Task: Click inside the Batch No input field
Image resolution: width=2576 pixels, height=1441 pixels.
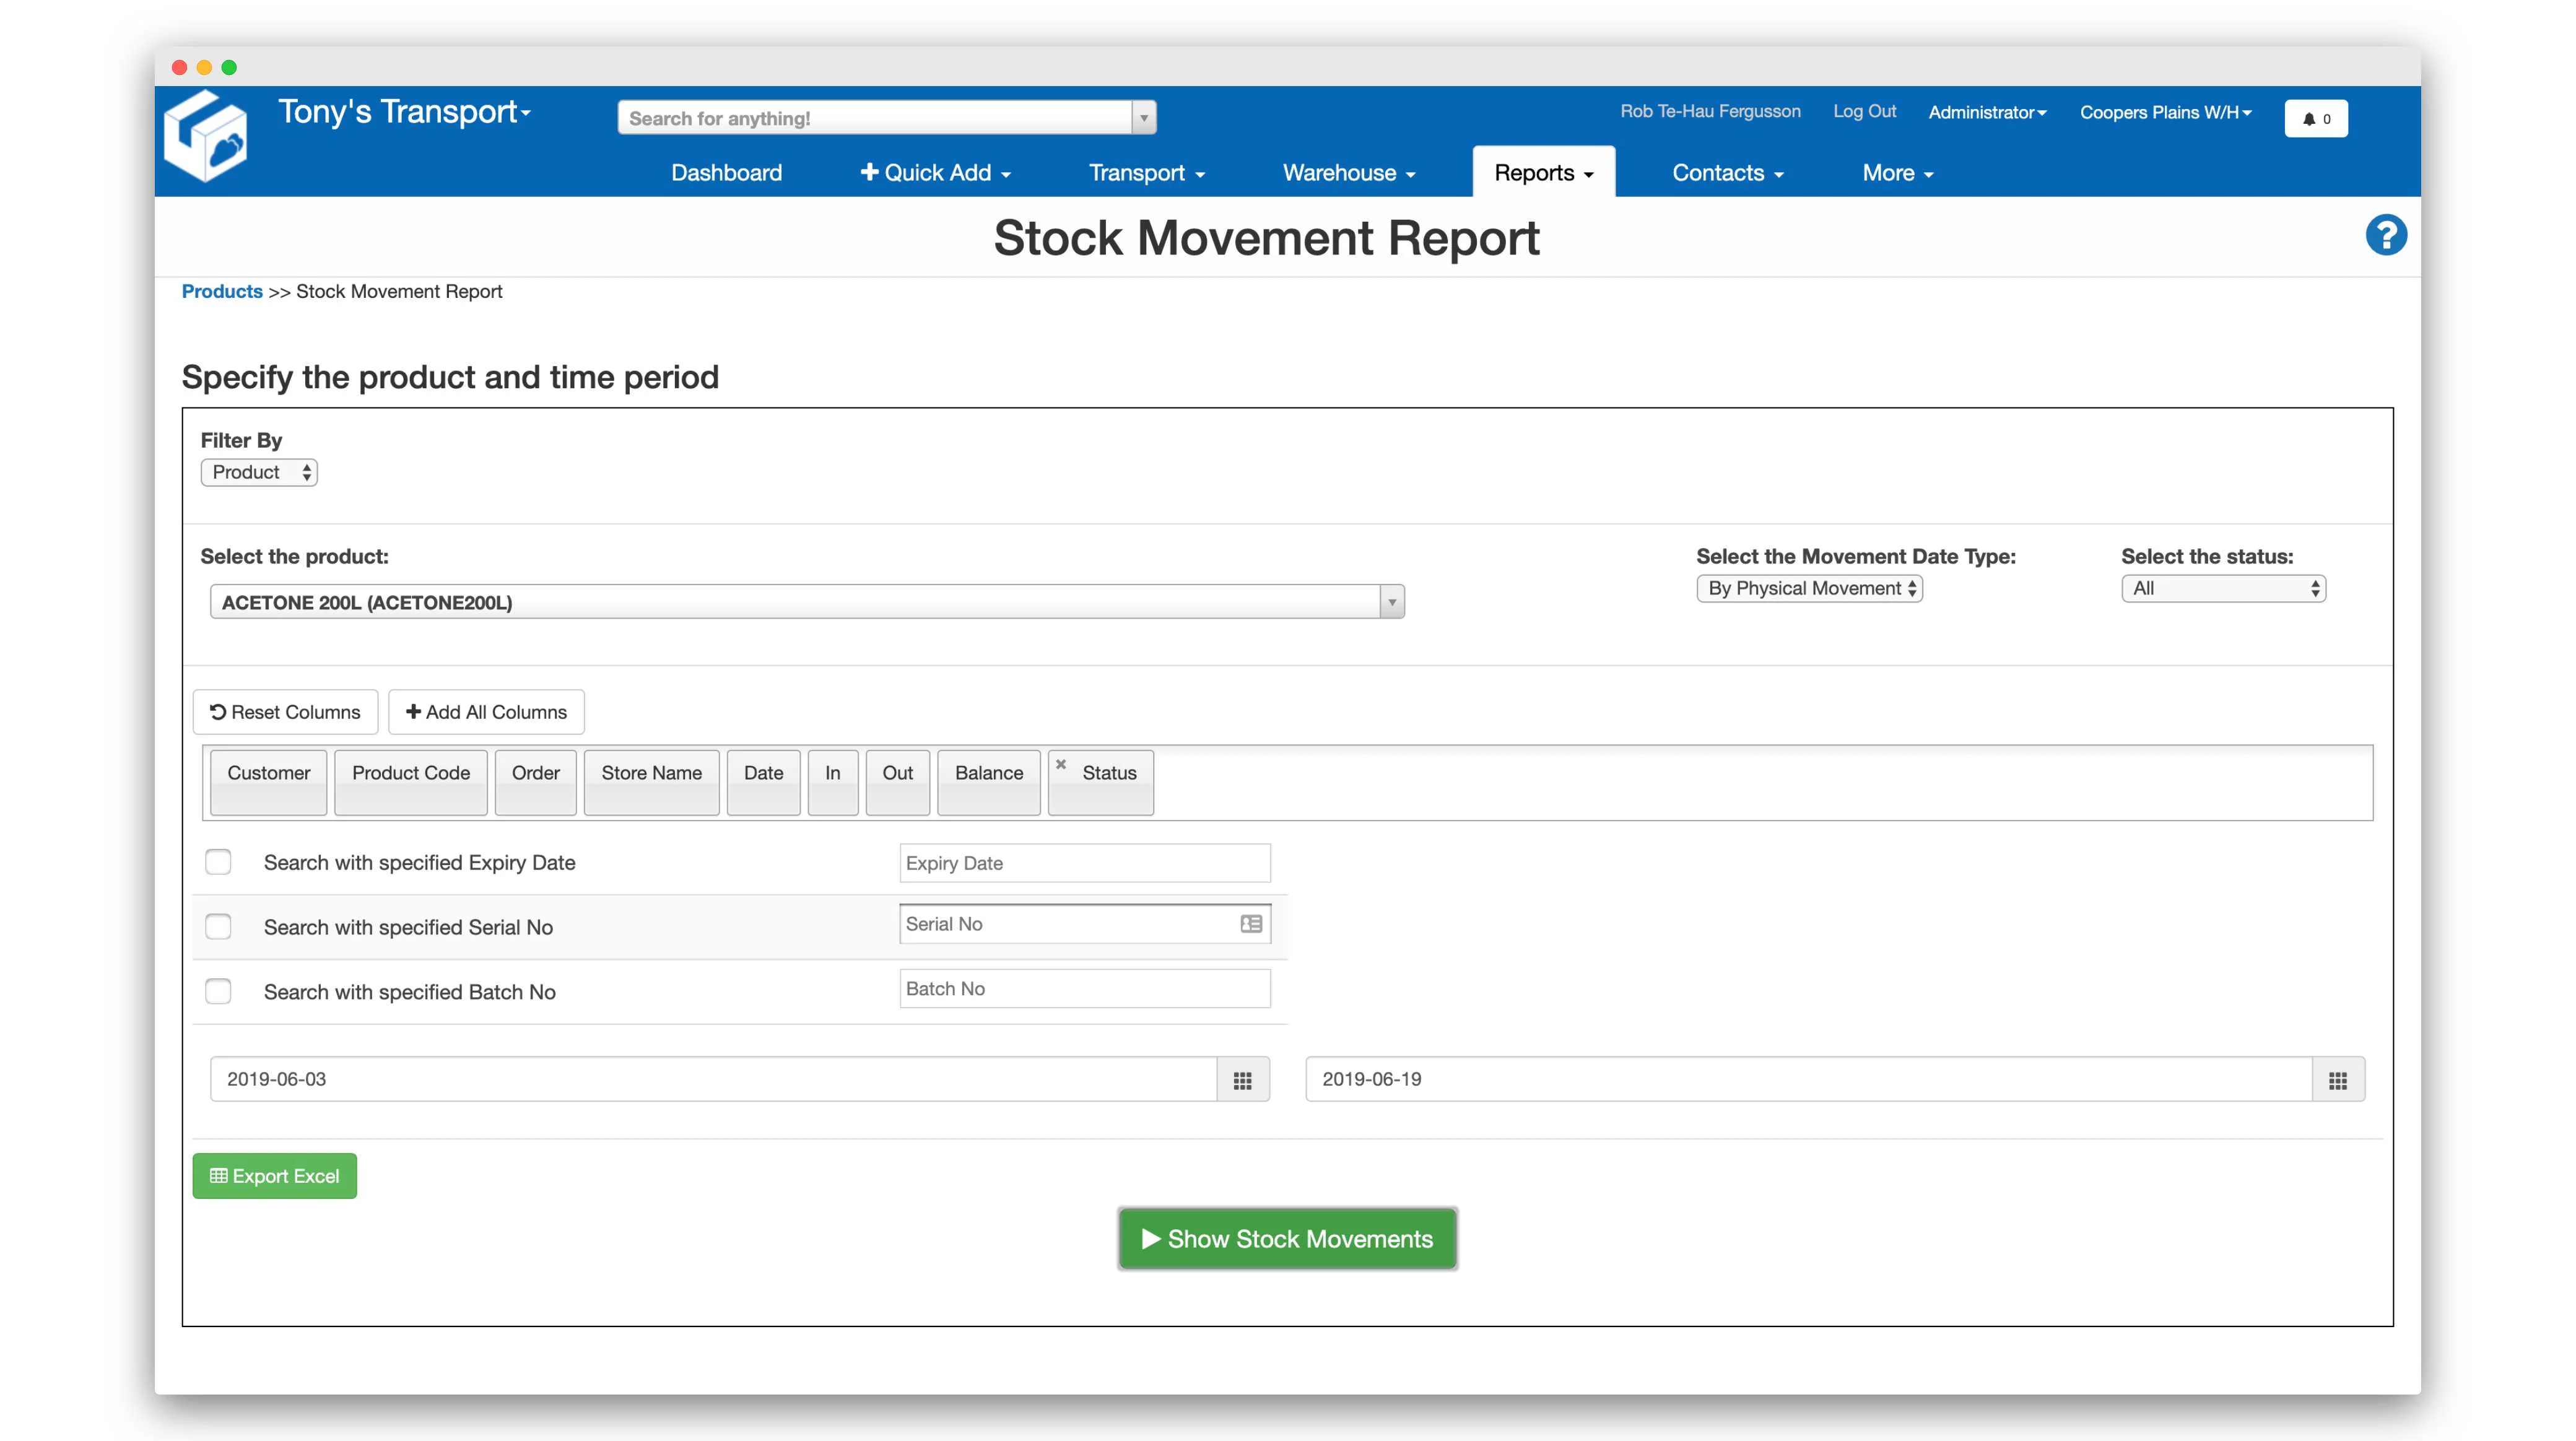Action: coord(1084,988)
